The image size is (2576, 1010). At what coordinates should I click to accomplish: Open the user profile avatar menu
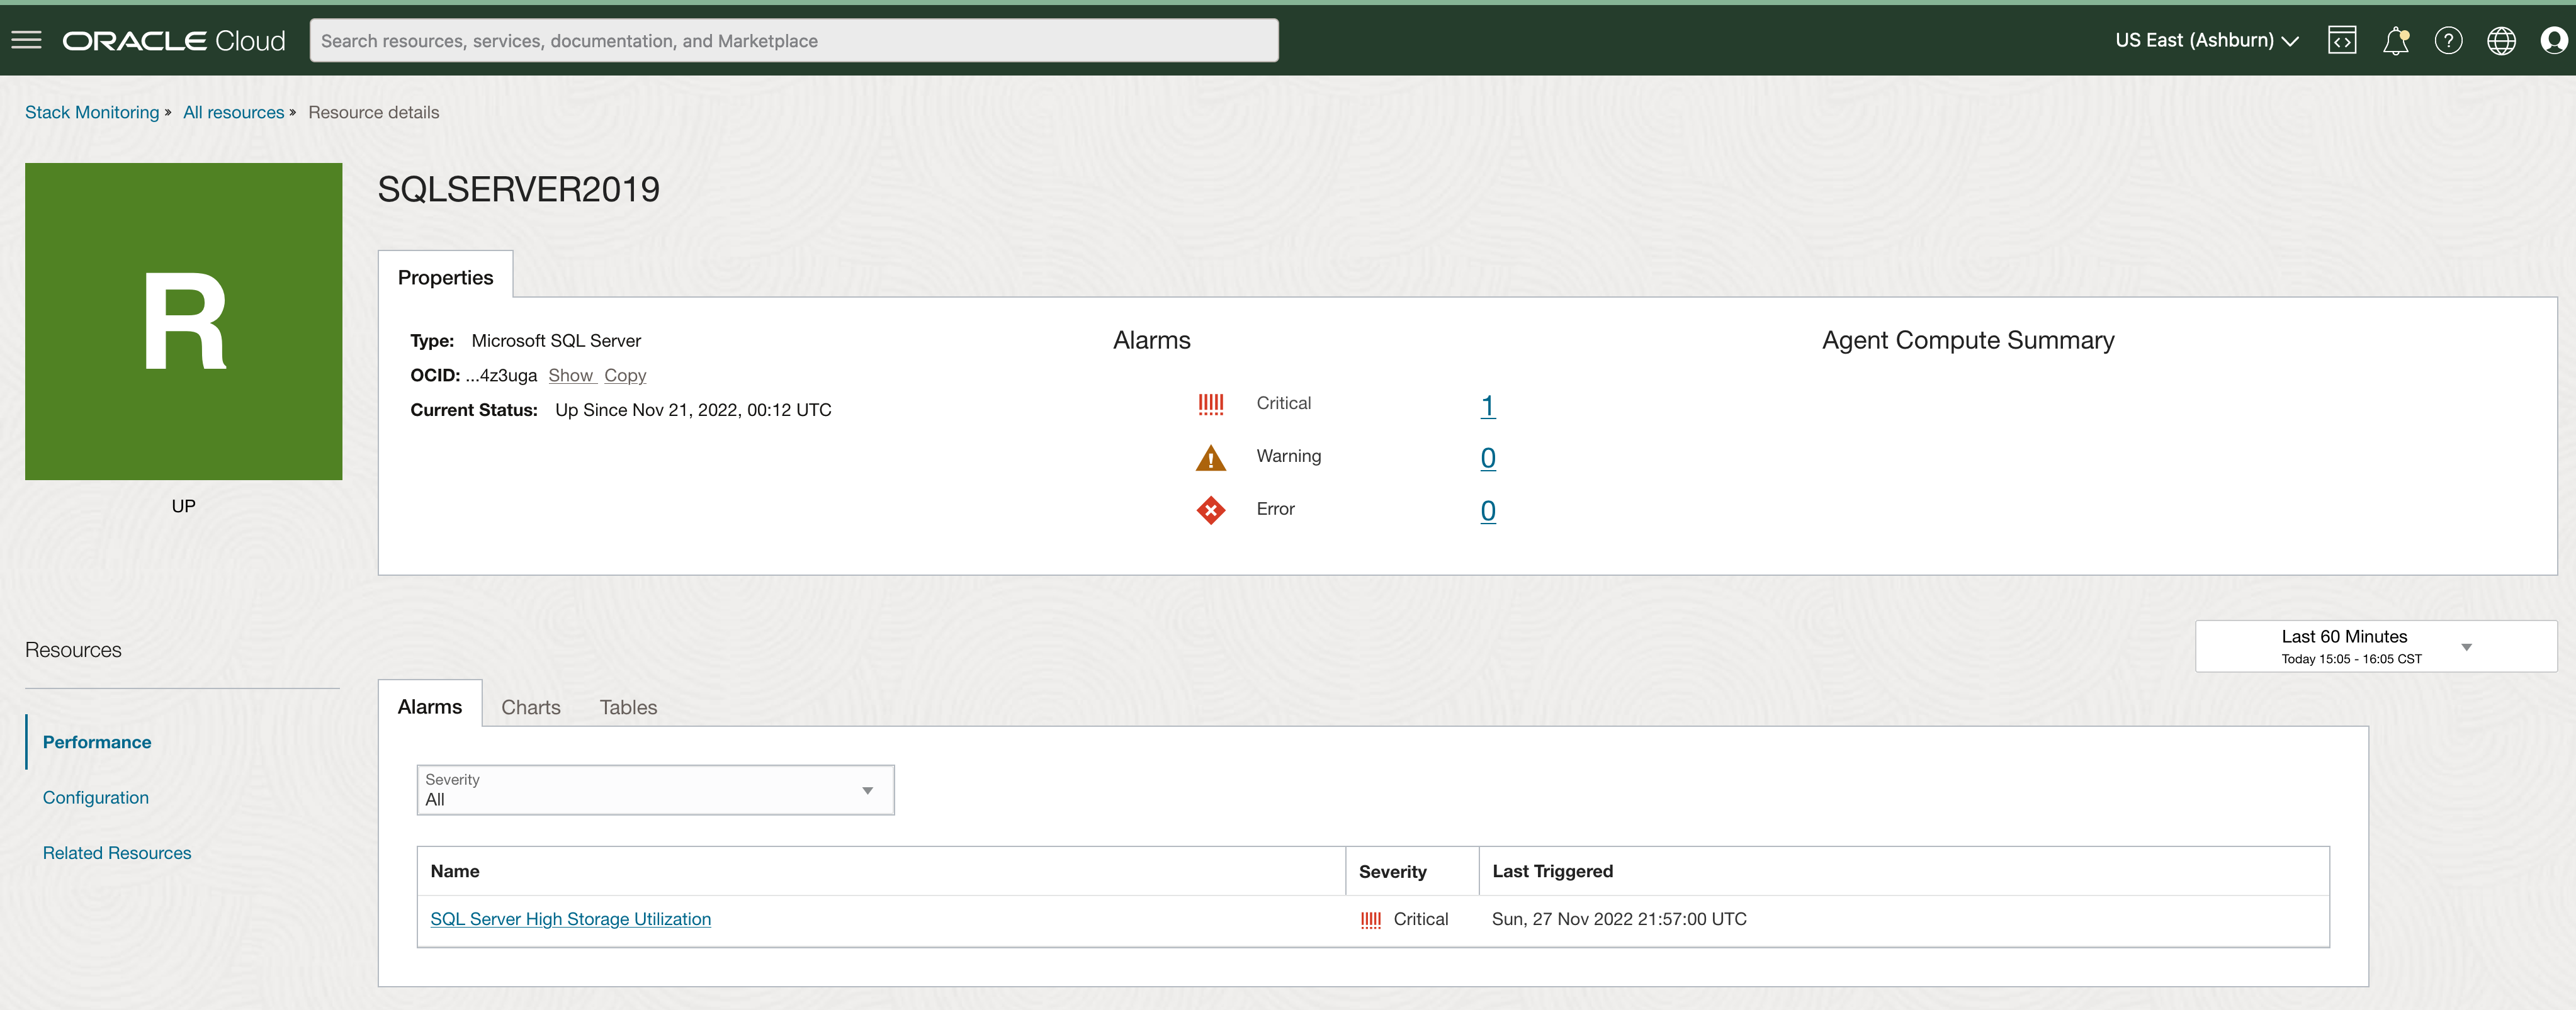(2553, 40)
